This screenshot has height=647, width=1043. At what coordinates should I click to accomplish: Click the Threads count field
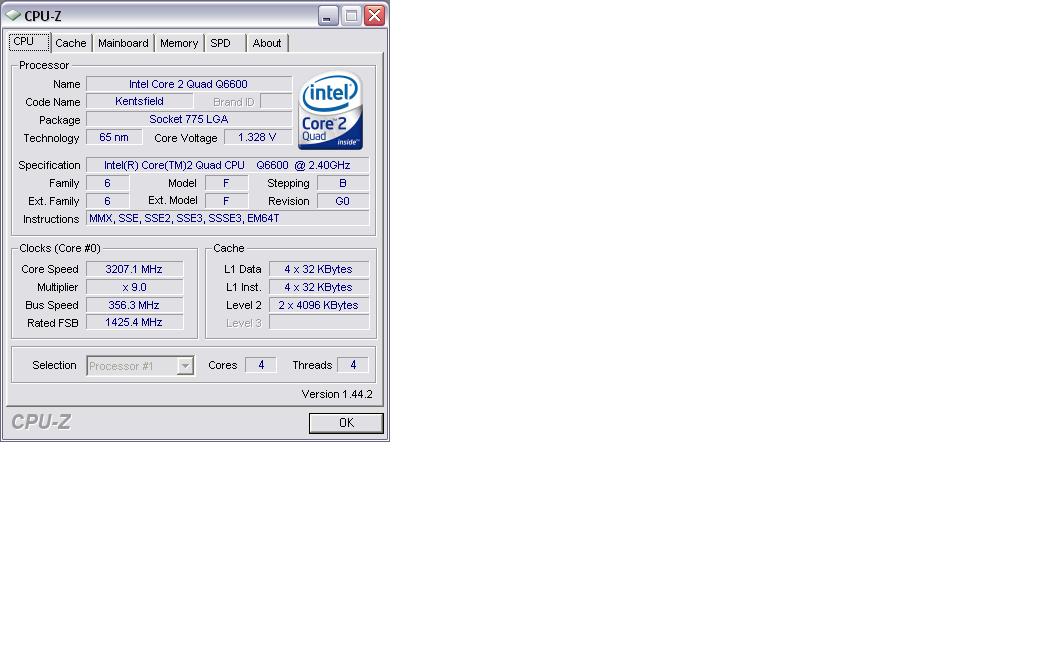click(x=353, y=365)
